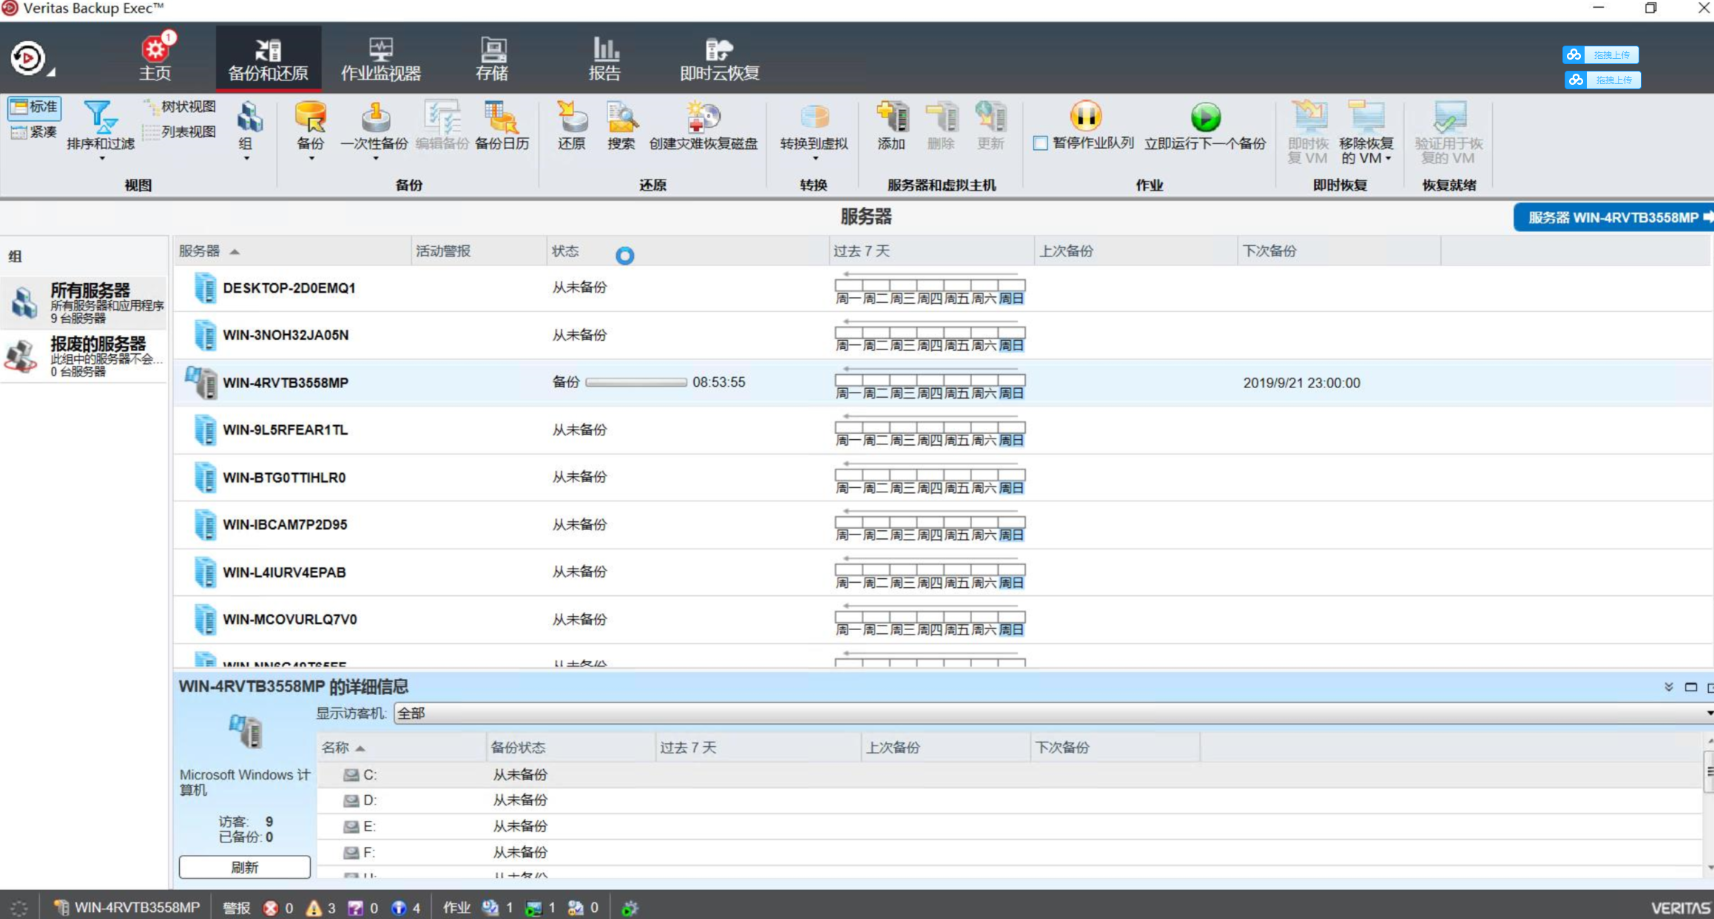
Task: Click the lower blue cloud upload button
Action: pyautogui.click(x=1601, y=80)
